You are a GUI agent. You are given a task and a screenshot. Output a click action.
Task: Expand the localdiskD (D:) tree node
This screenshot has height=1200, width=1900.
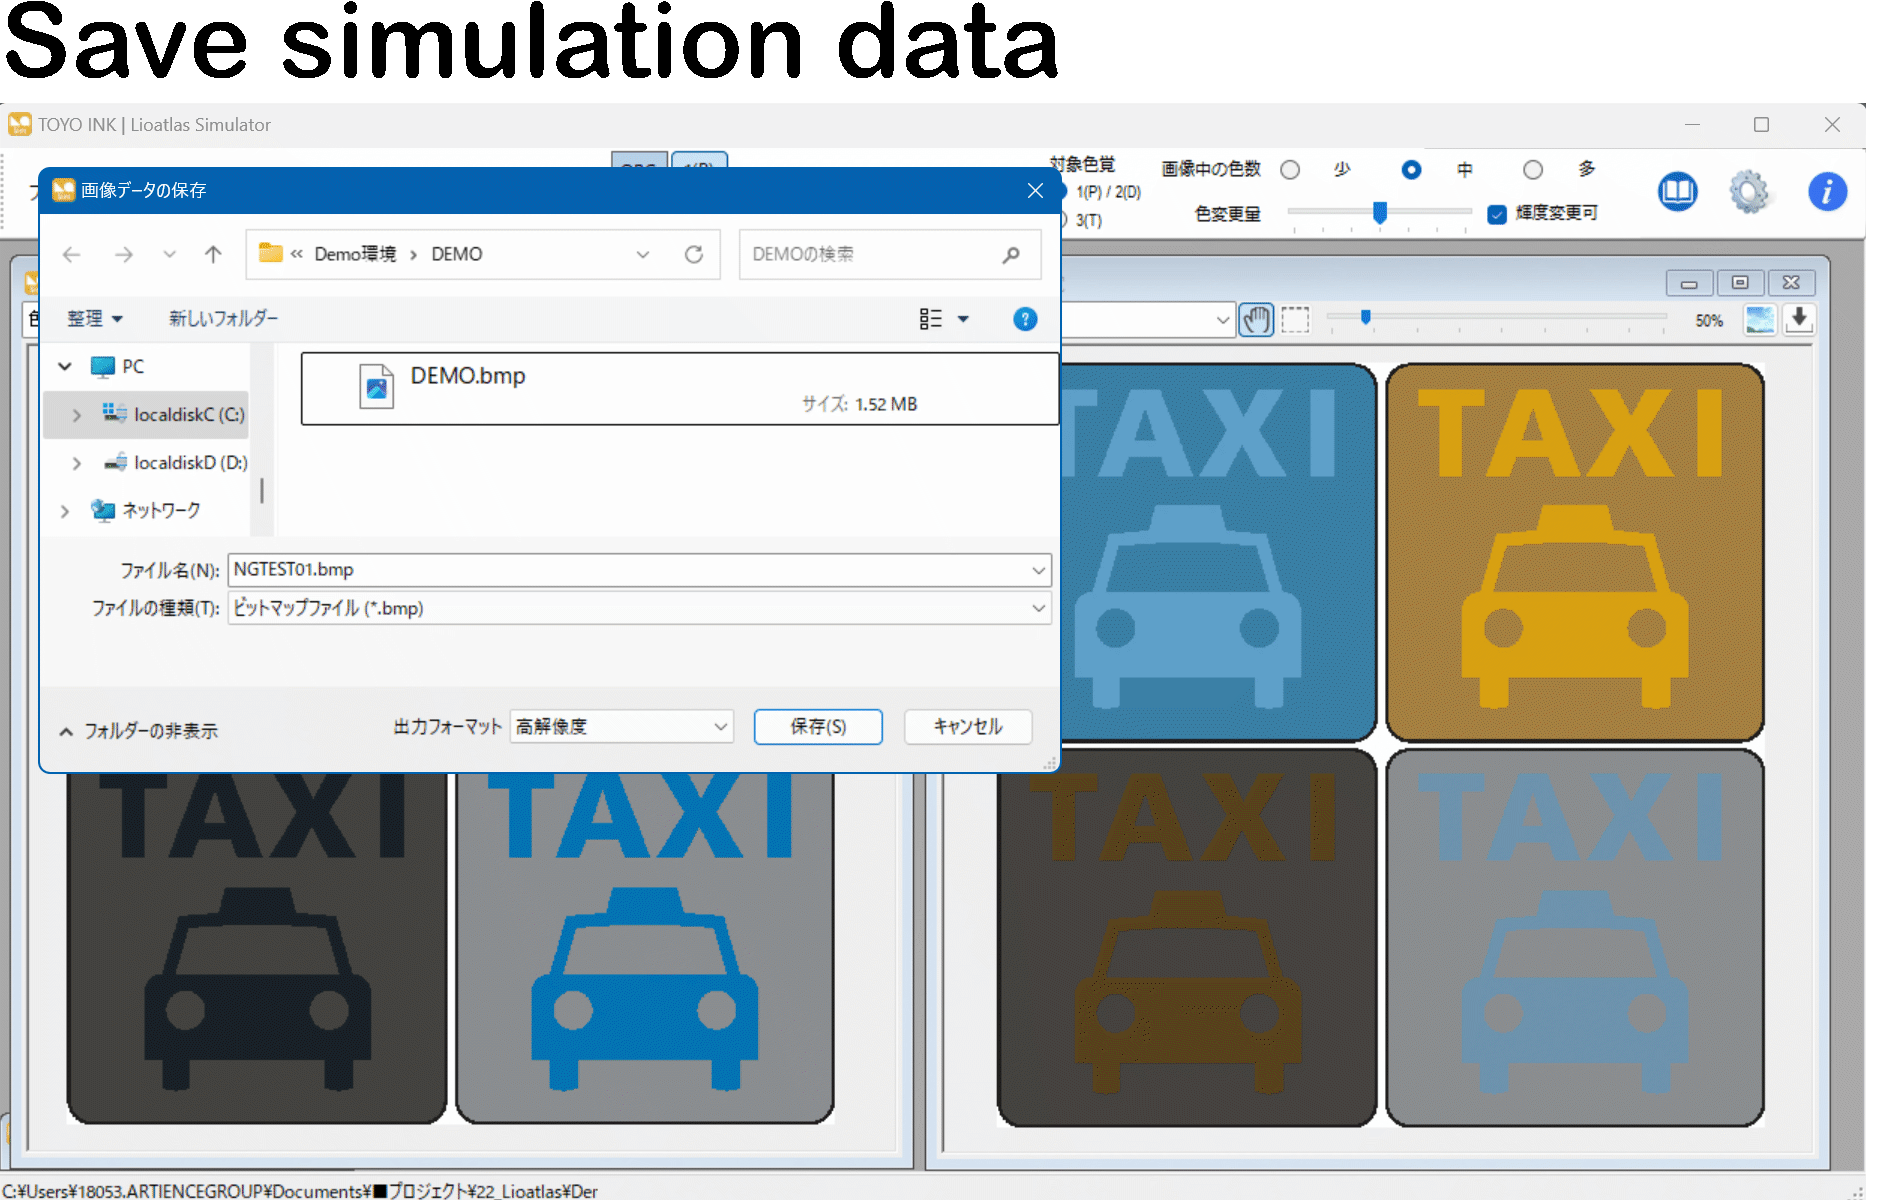[x=77, y=463]
